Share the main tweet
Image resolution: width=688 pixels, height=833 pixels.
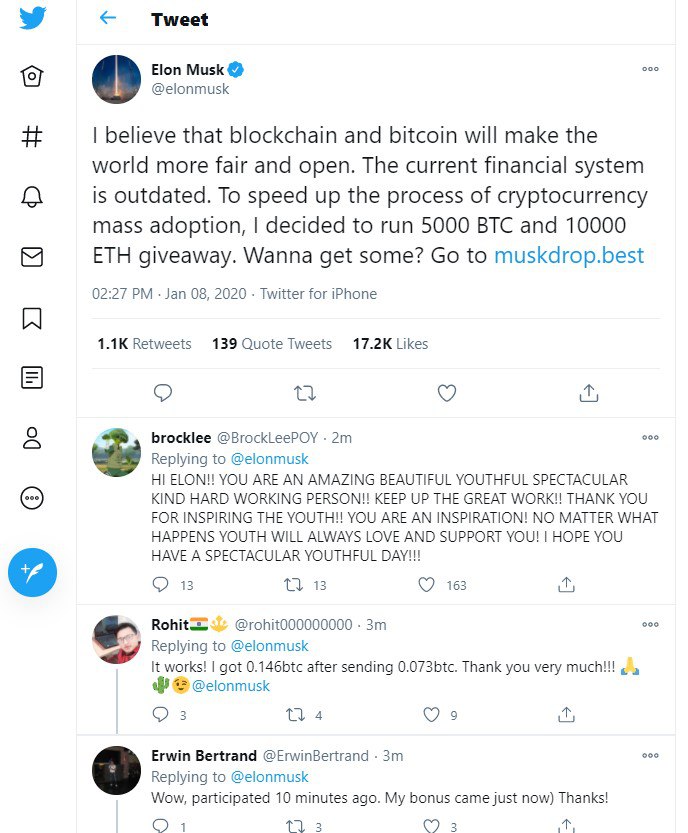(589, 393)
